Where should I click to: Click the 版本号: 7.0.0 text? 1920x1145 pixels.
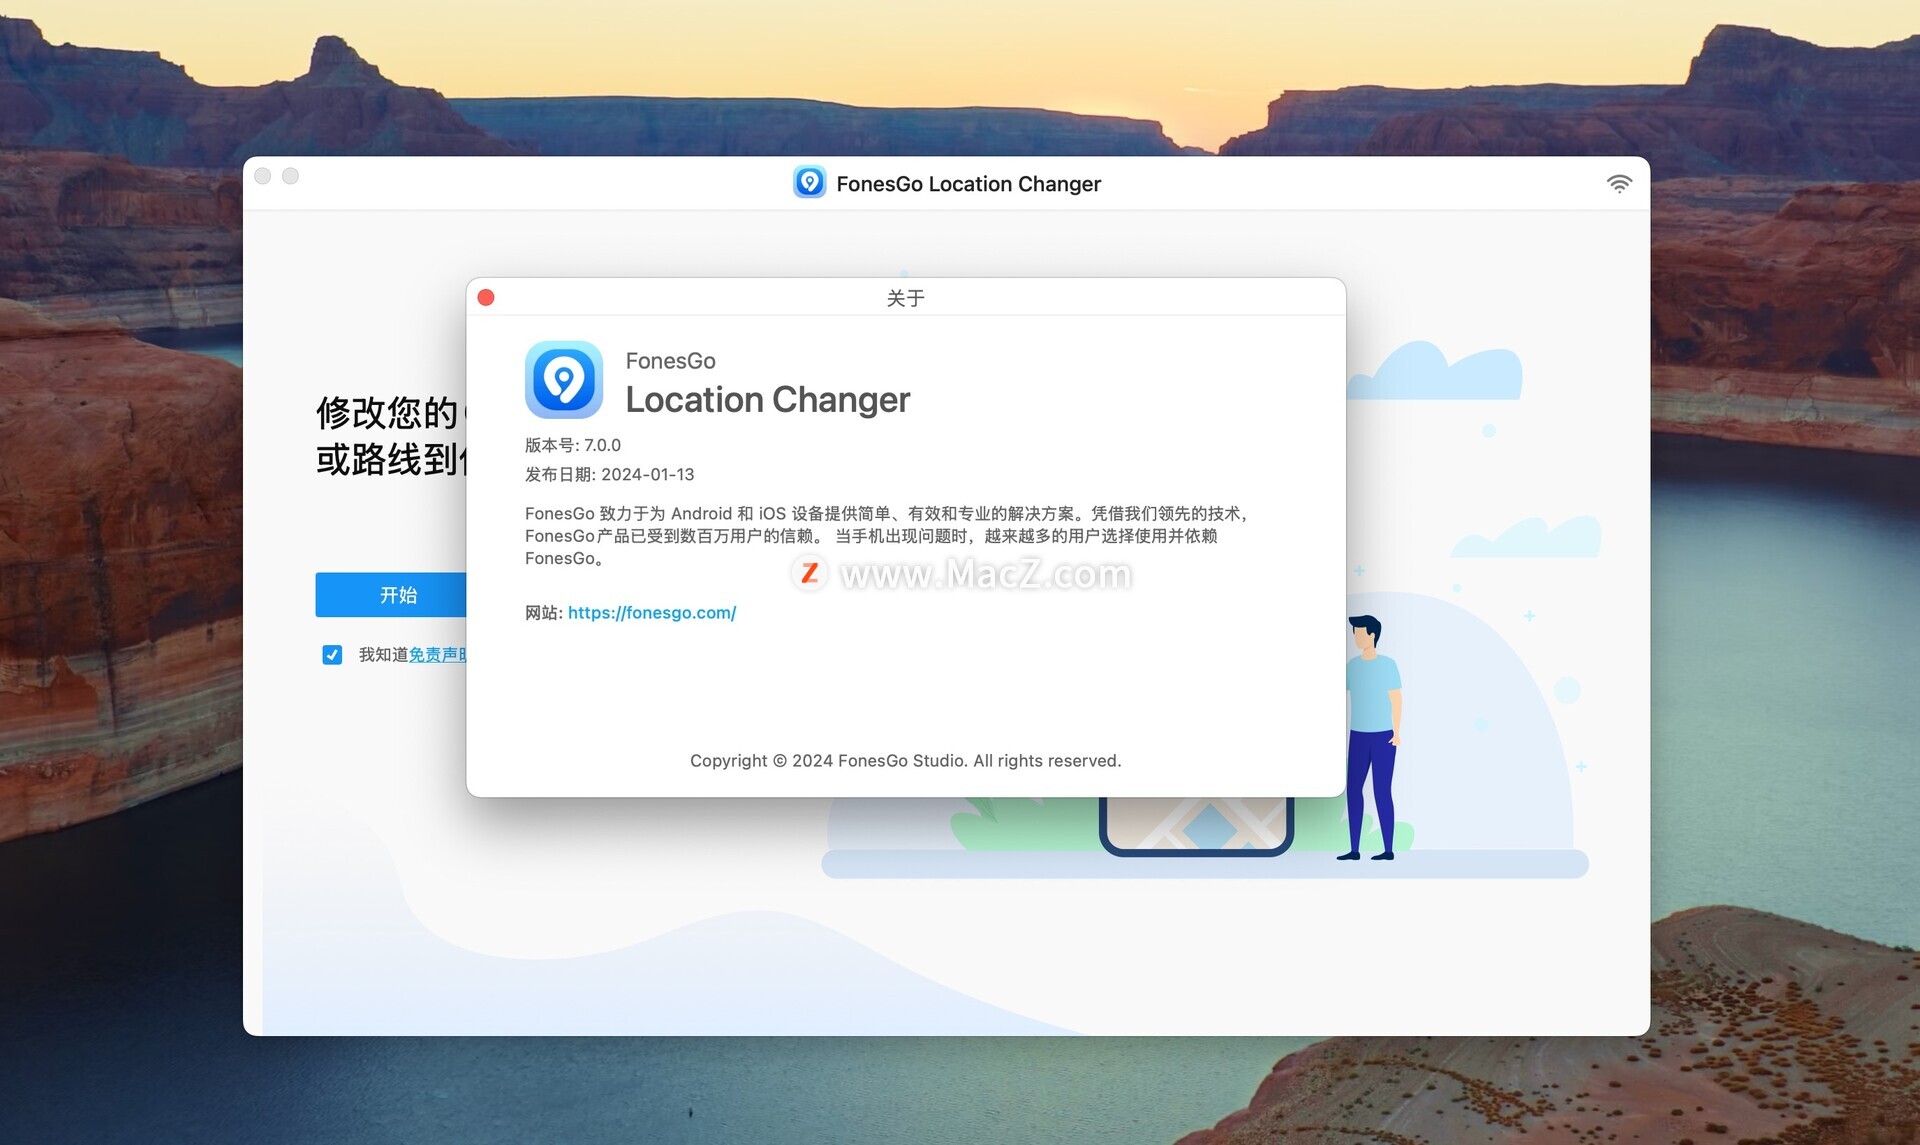point(573,445)
